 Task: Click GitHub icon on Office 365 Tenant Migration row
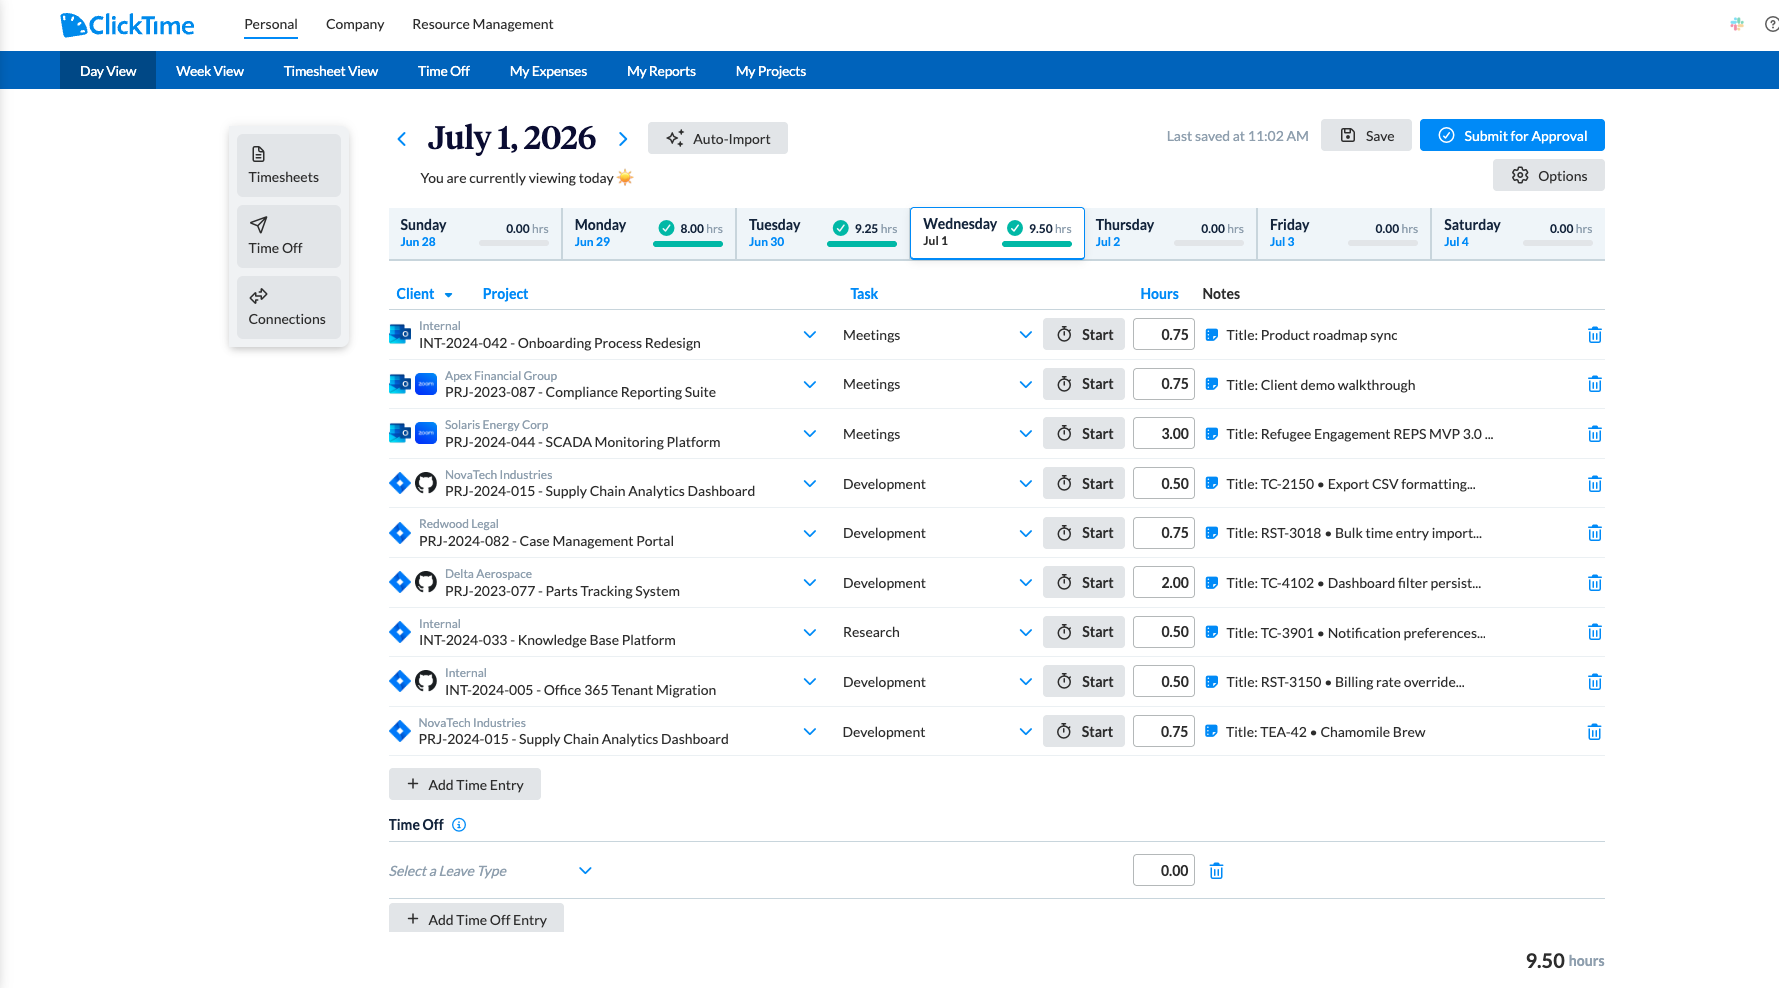[x=426, y=681]
